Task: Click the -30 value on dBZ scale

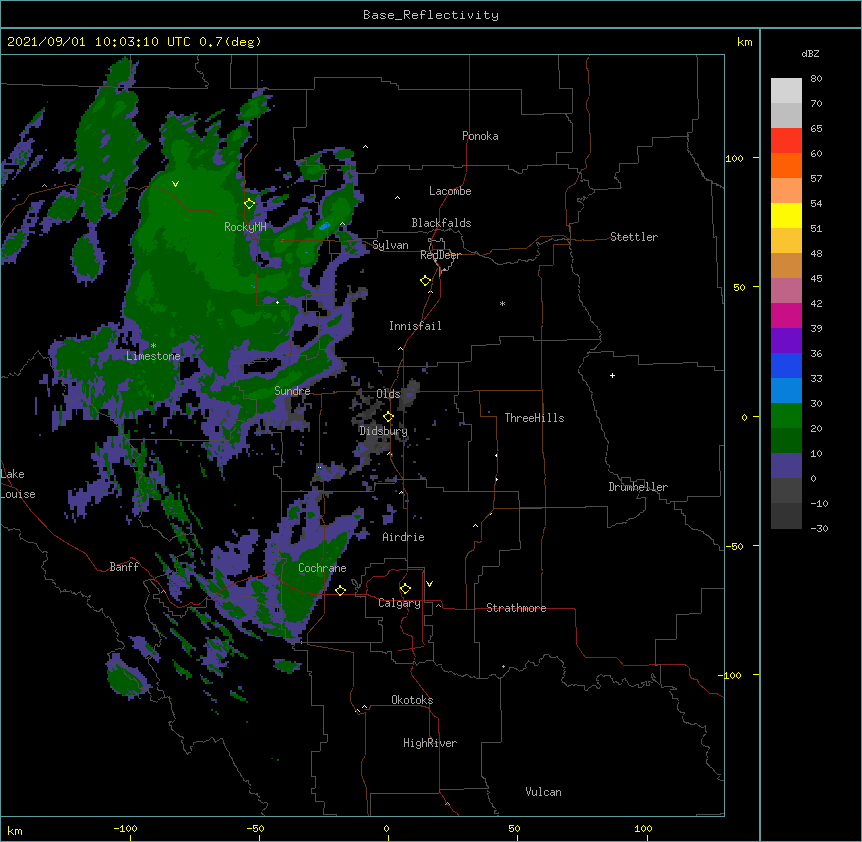Action: point(819,528)
